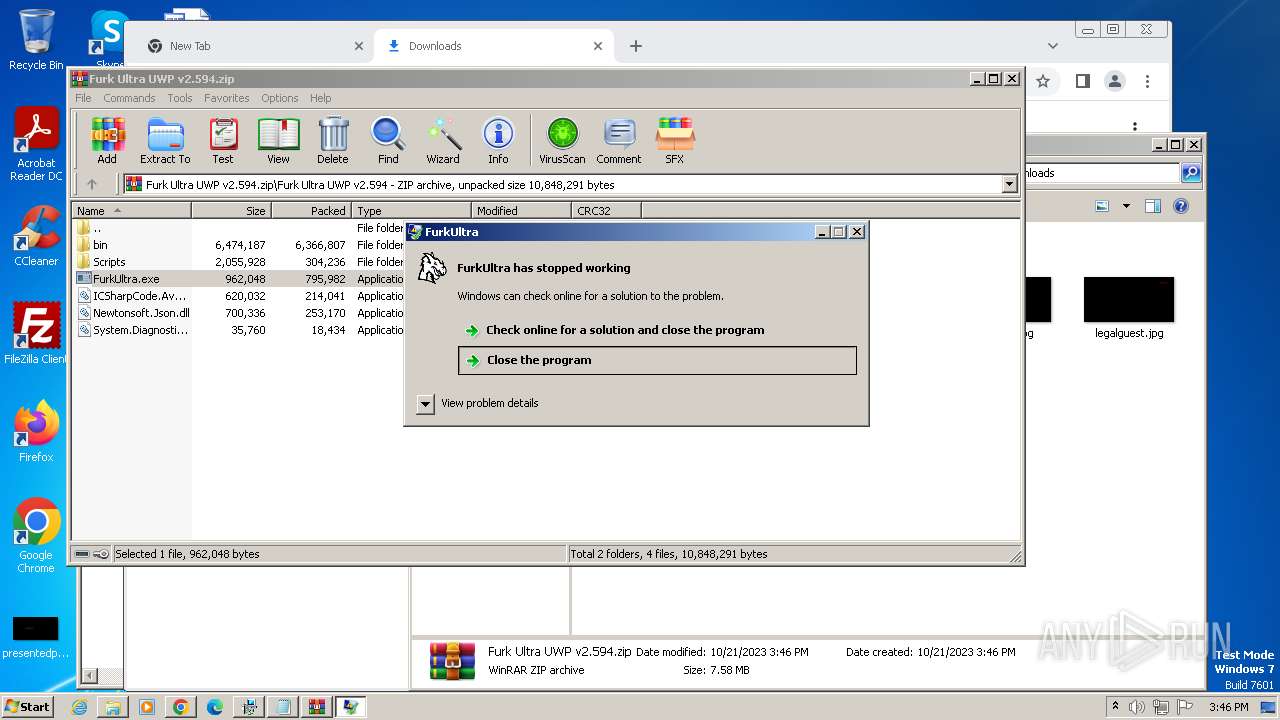The image size is (1280, 720).
Task: Open Recycle Bin desktop icon
Action: (36, 40)
